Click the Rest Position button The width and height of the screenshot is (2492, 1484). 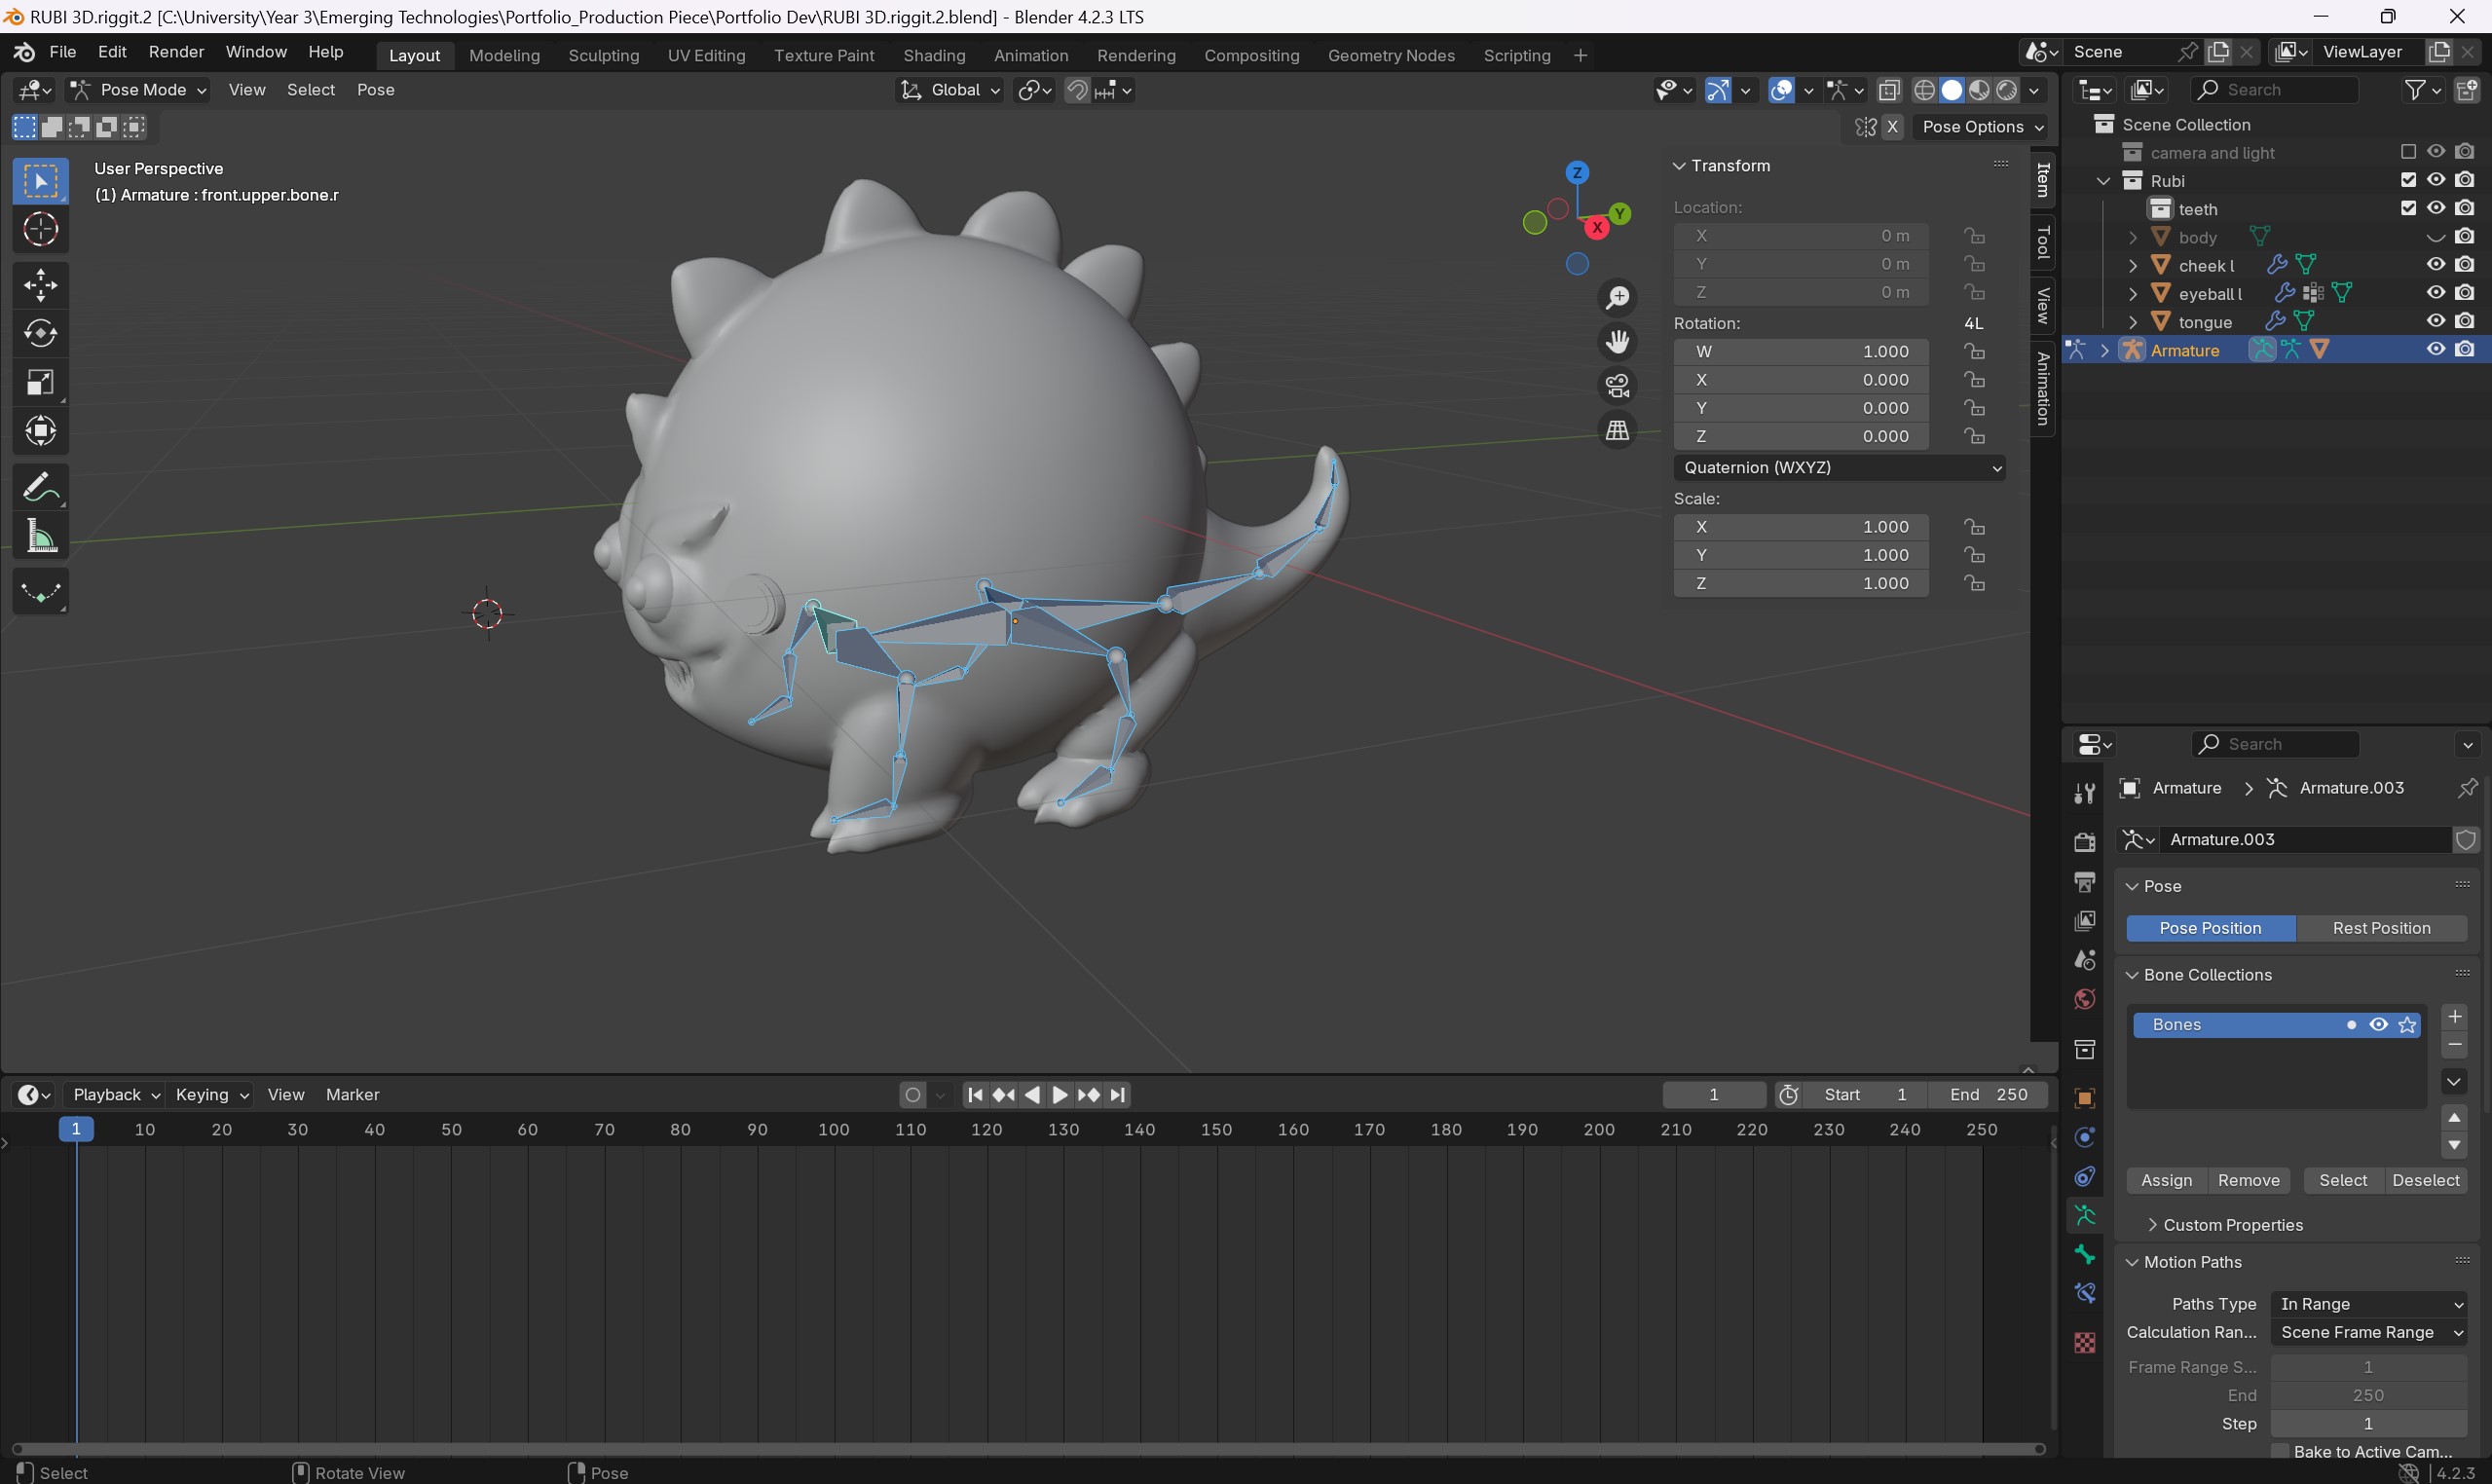(x=2381, y=927)
